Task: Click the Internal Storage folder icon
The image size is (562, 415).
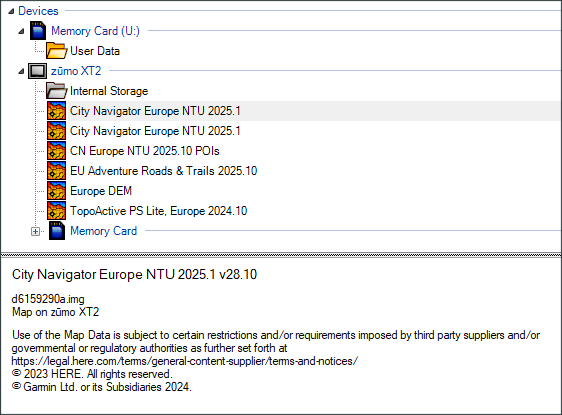Action: [x=56, y=91]
